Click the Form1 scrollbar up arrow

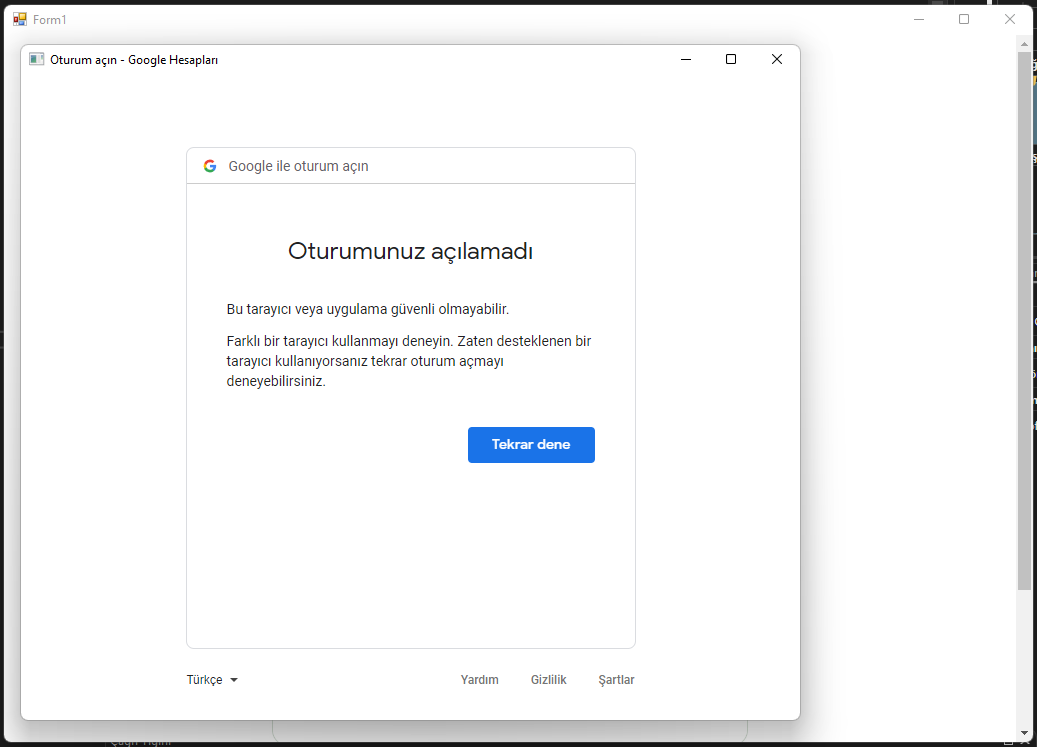pos(1024,44)
